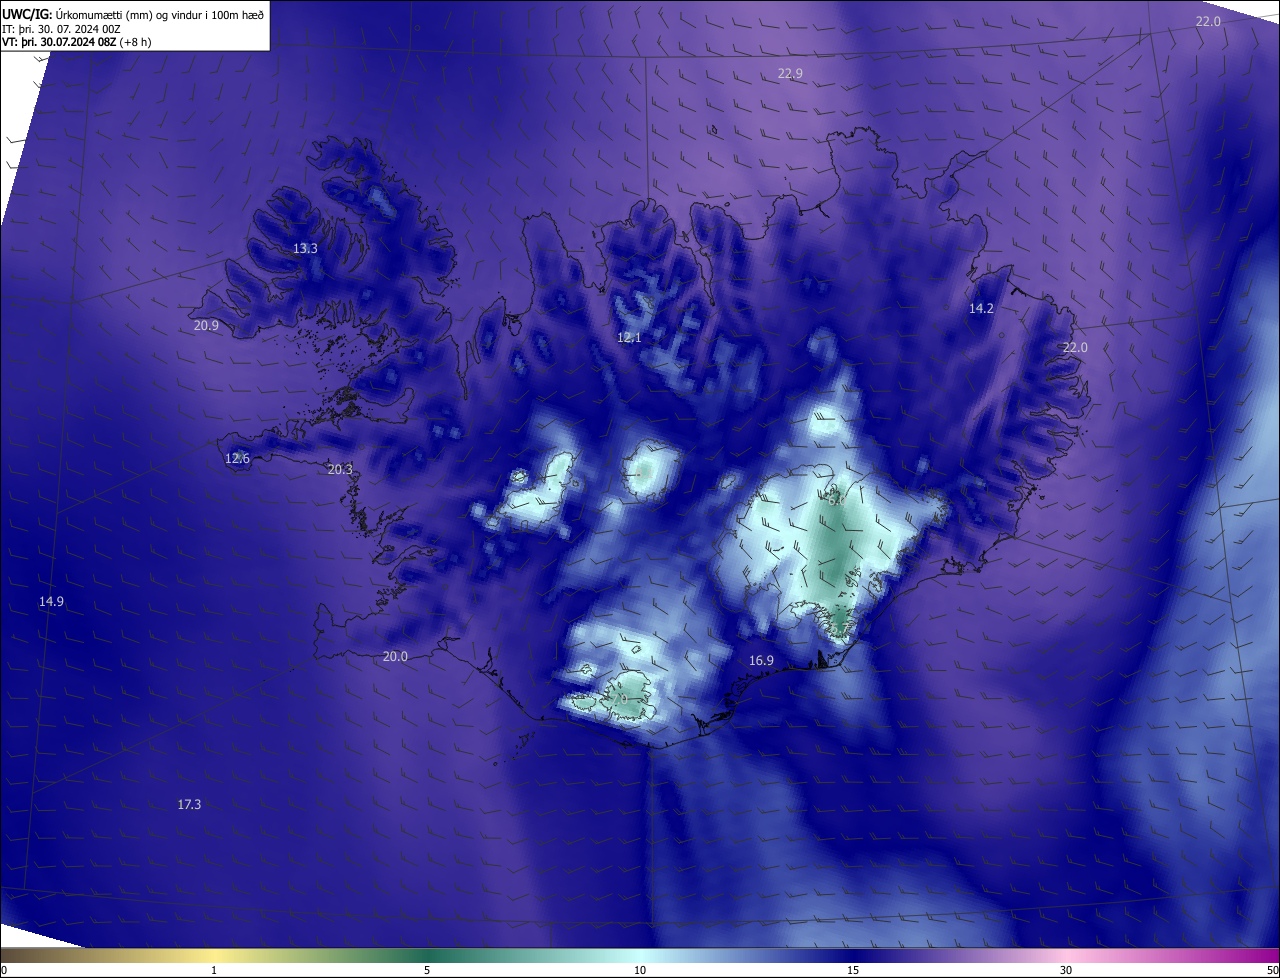Click the 14.2 value in east Iceland
Viewport: 1280px width, 978px height.
(981, 309)
